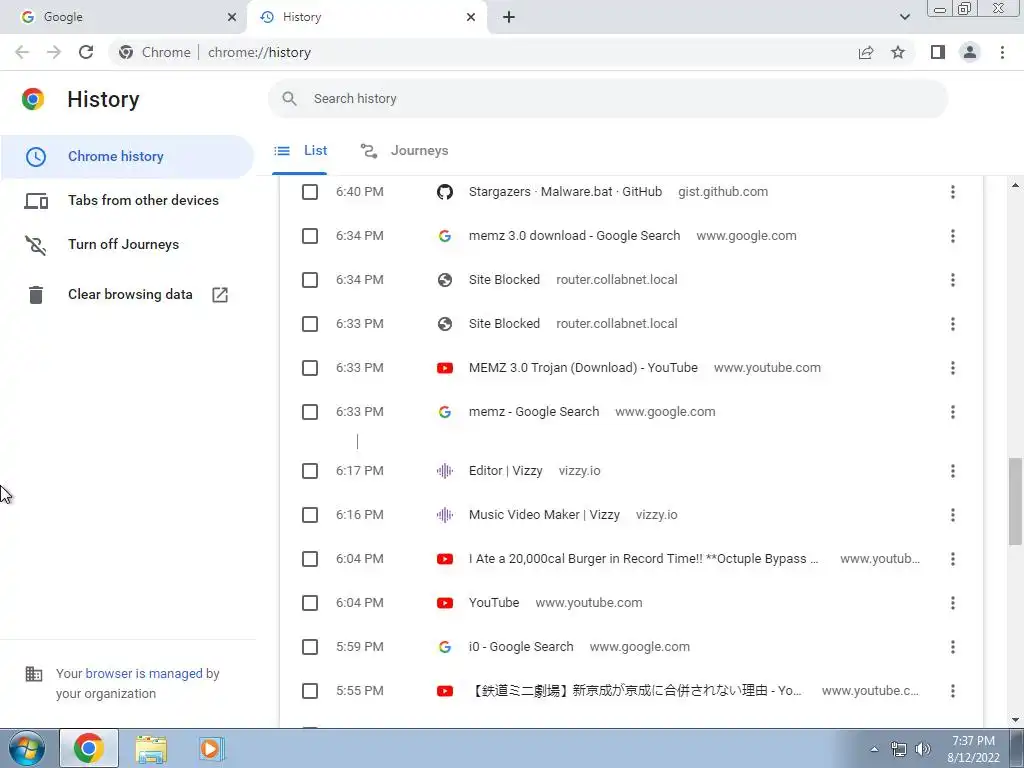Click Turn off Journeys in sidebar

click(127, 244)
